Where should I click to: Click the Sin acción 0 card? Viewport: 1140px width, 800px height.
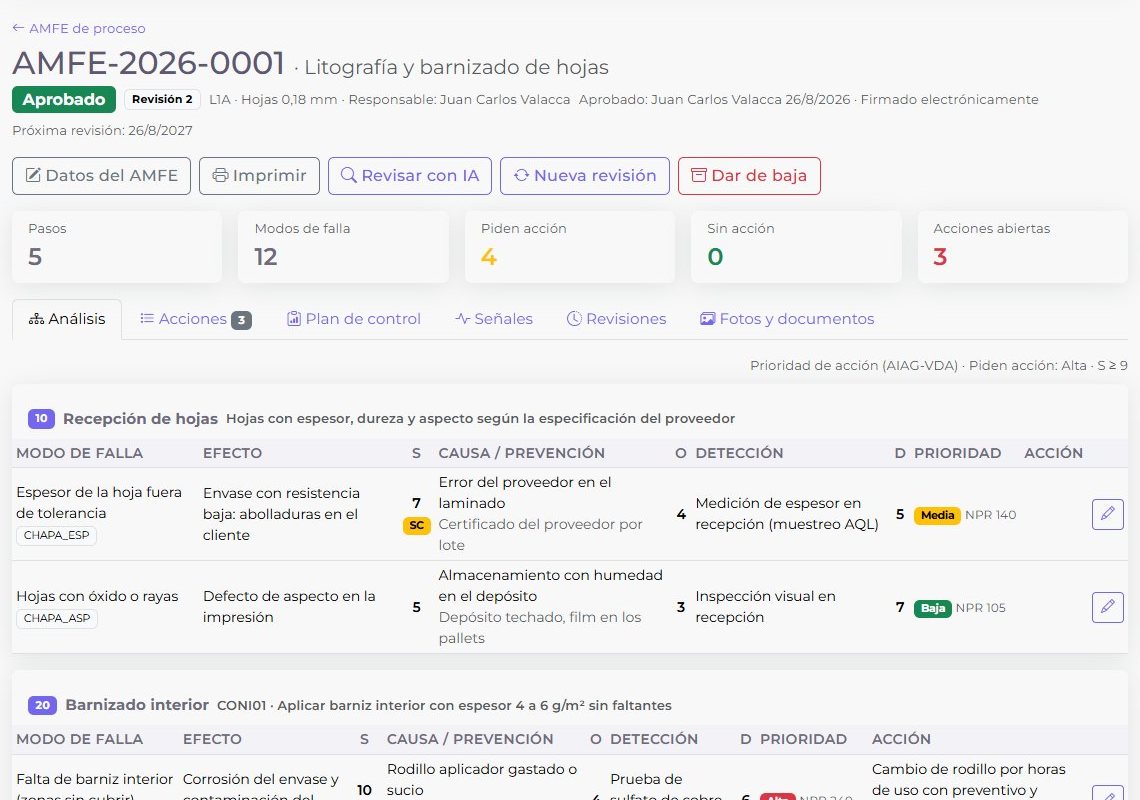pyautogui.click(x=796, y=247)
